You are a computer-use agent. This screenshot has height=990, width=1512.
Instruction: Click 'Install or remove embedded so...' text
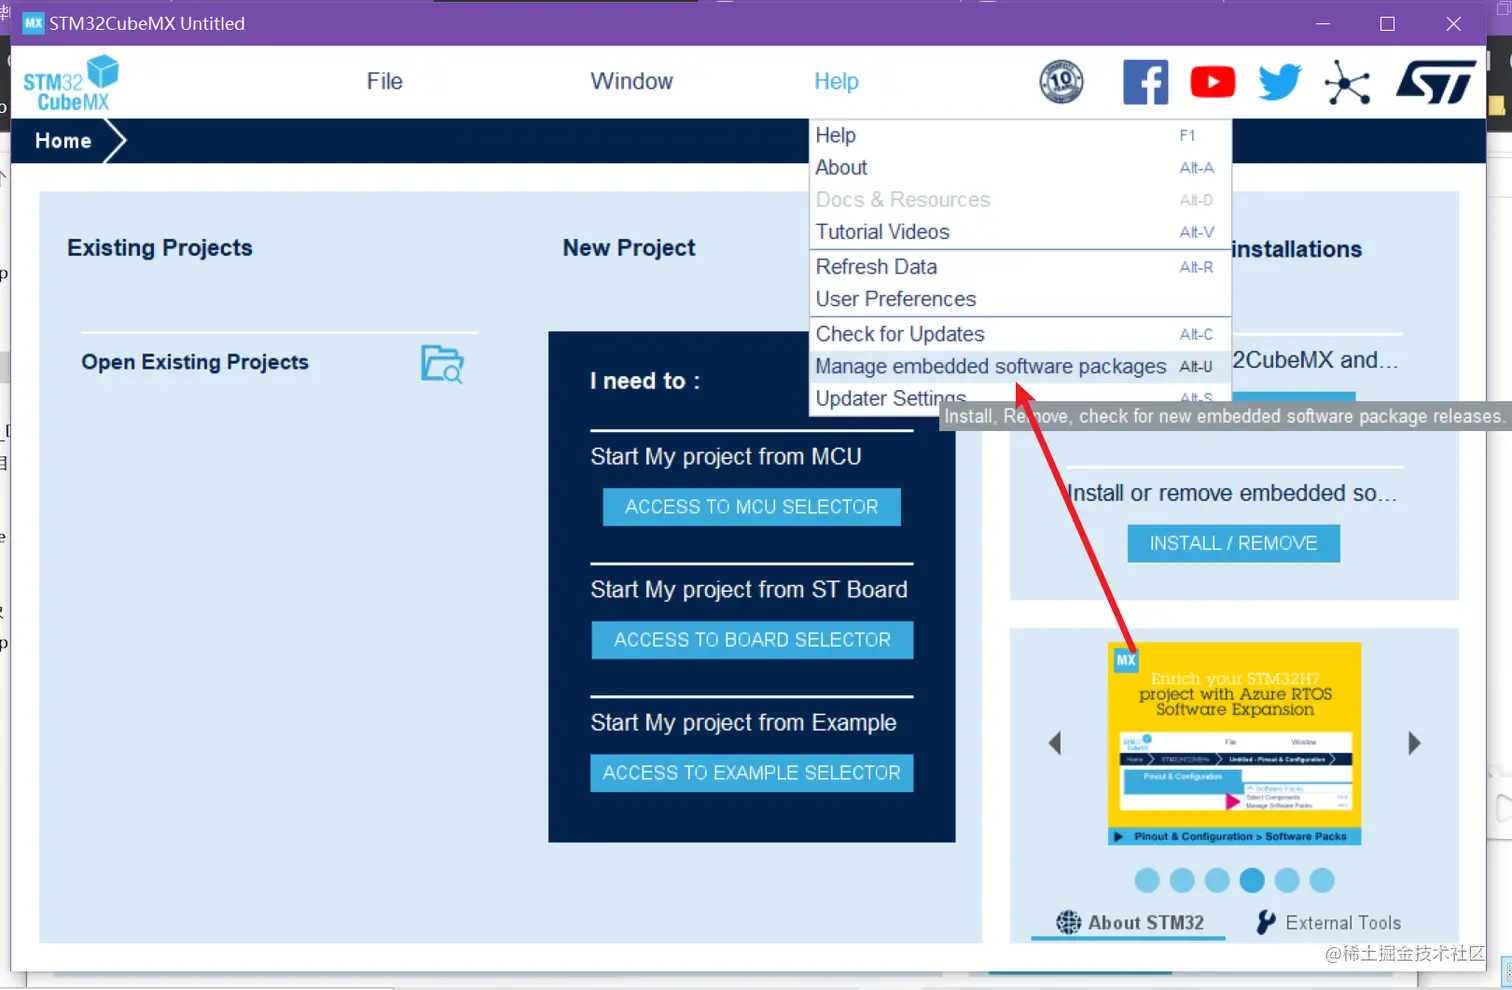(x=1232, y=493)
